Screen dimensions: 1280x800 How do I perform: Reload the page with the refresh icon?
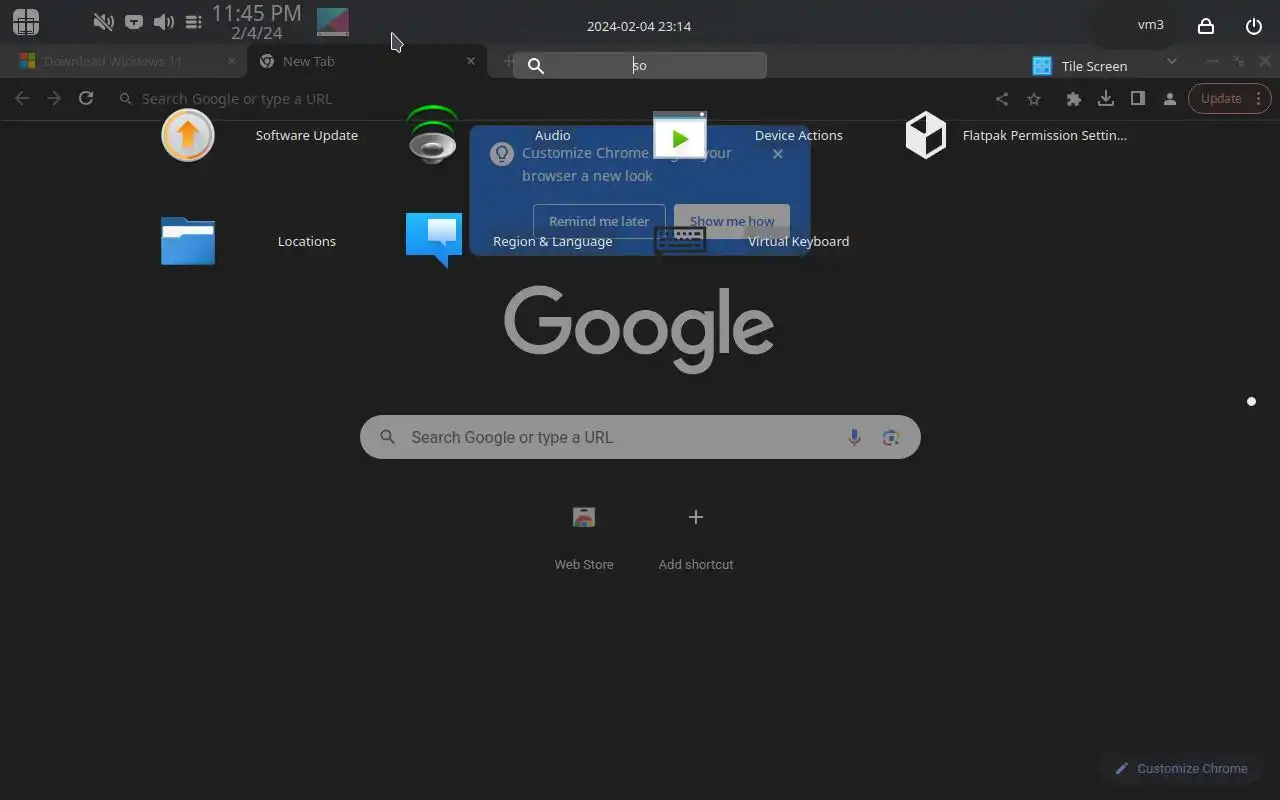pyautogui.click(x=86, y=98)
